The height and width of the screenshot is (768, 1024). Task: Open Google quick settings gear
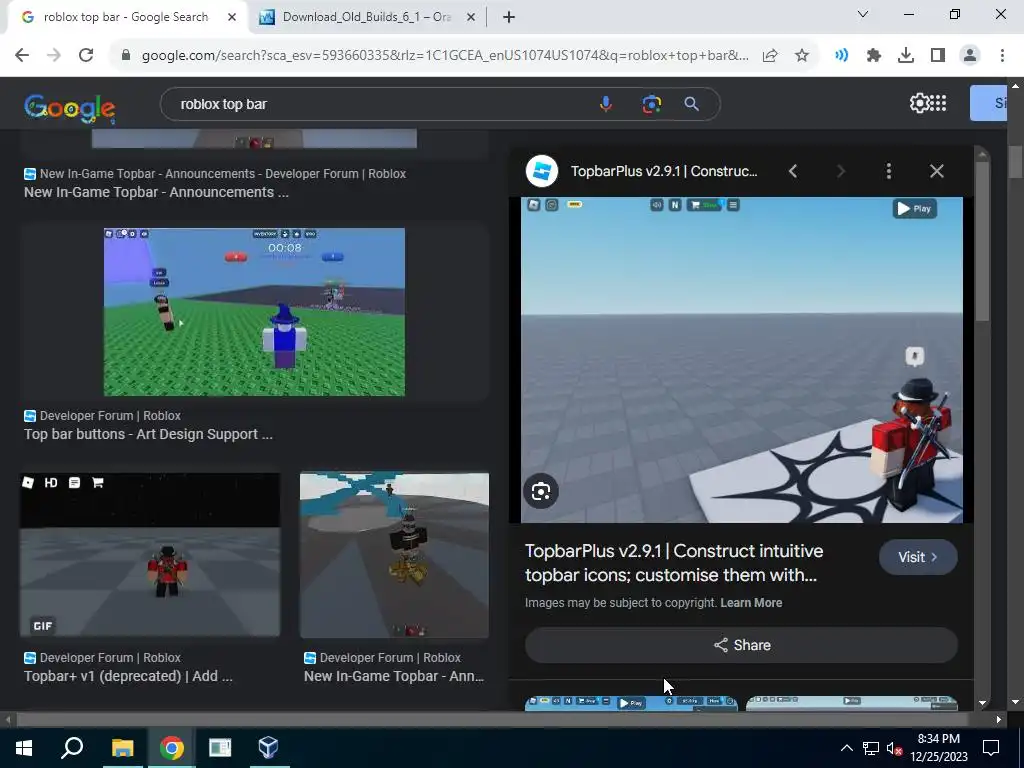point(918,103)
